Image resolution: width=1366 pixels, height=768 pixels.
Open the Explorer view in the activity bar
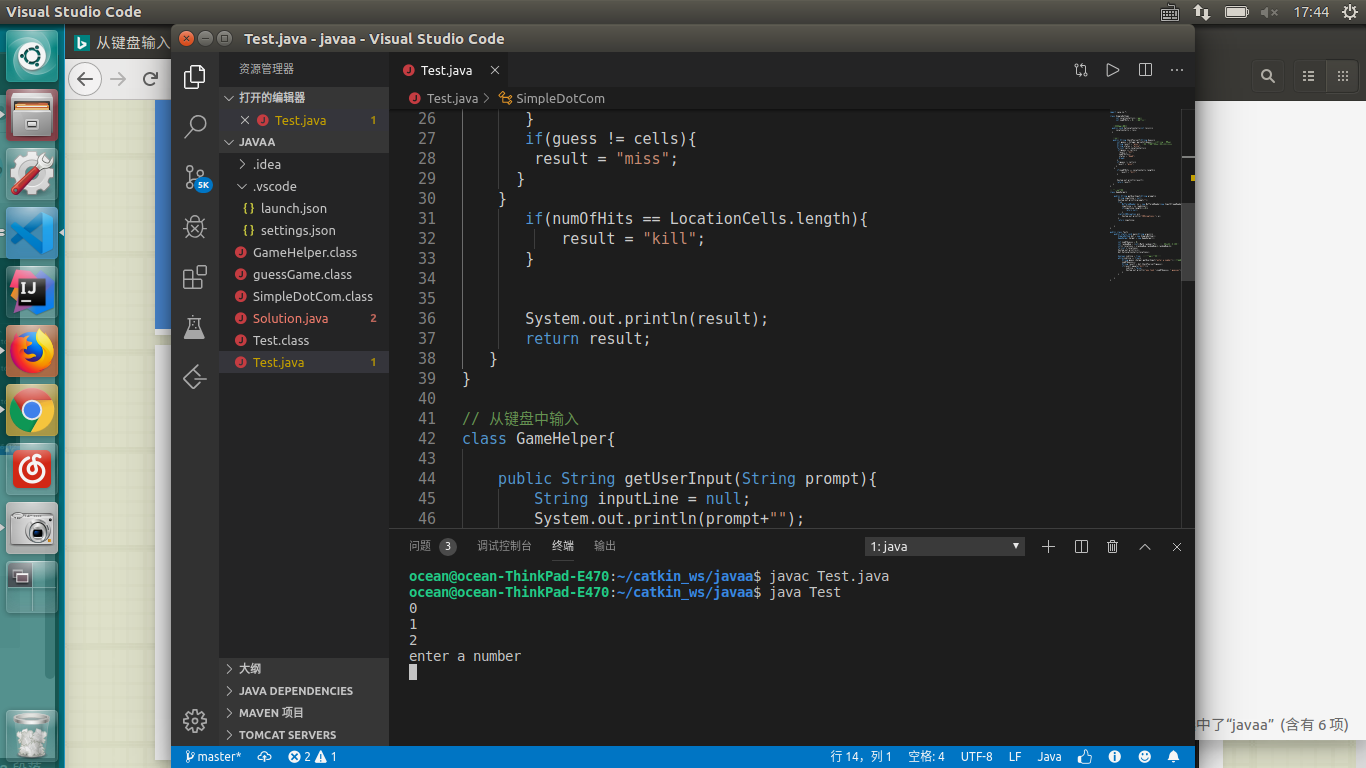click(x=194, y=76)
